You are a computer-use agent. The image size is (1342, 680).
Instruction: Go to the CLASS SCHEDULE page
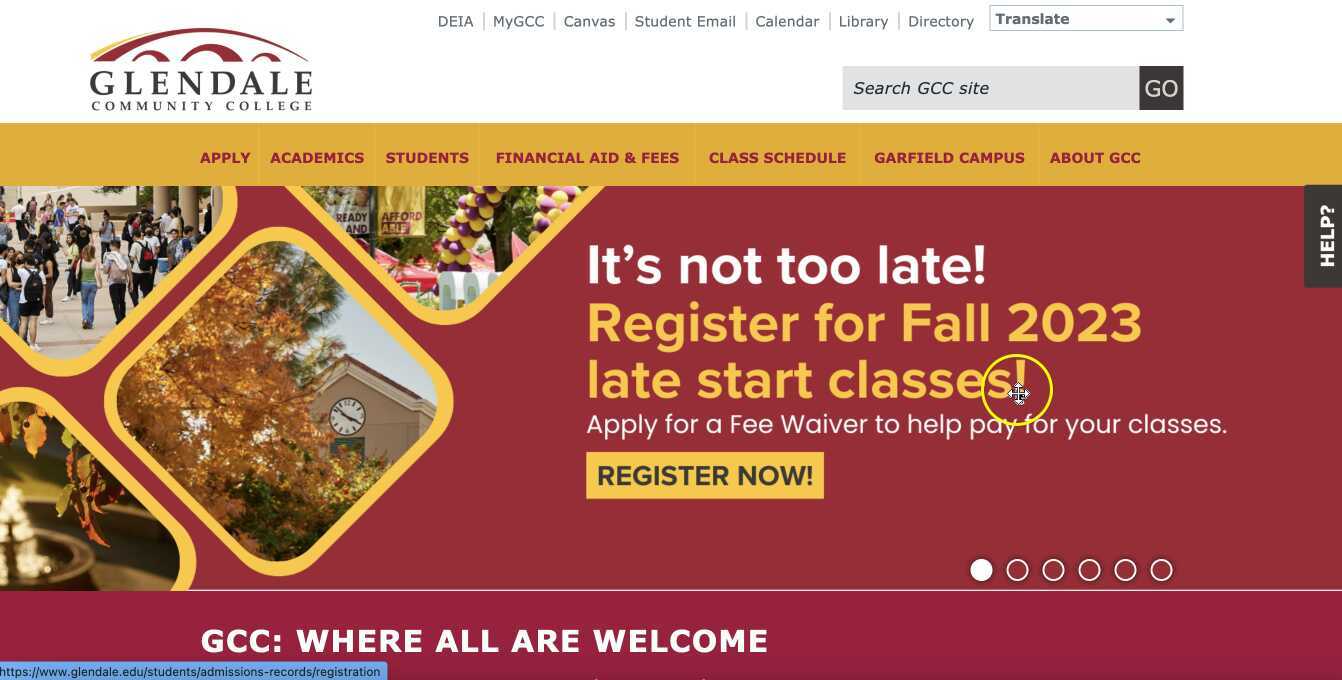tap(777, 158)
